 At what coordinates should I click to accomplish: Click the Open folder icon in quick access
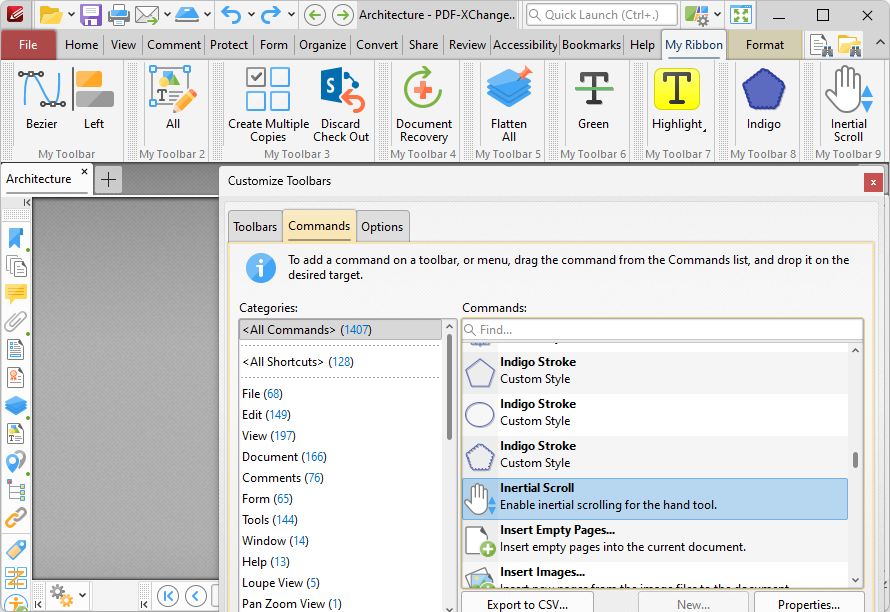click(x=51, y=15)
